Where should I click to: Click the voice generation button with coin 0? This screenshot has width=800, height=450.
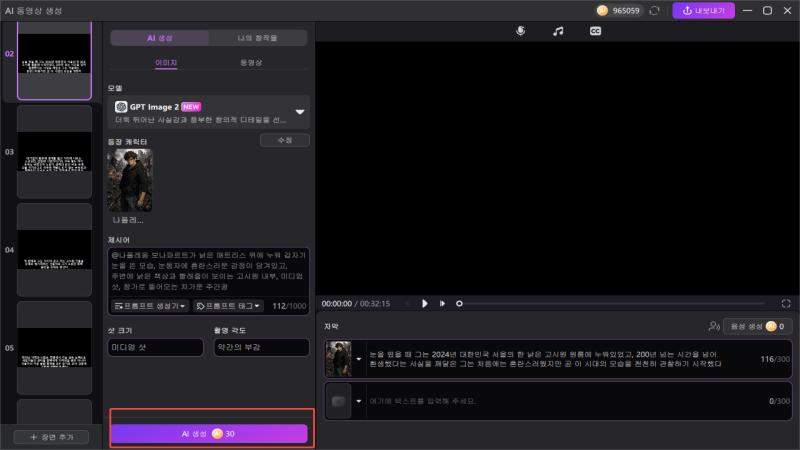757,326
